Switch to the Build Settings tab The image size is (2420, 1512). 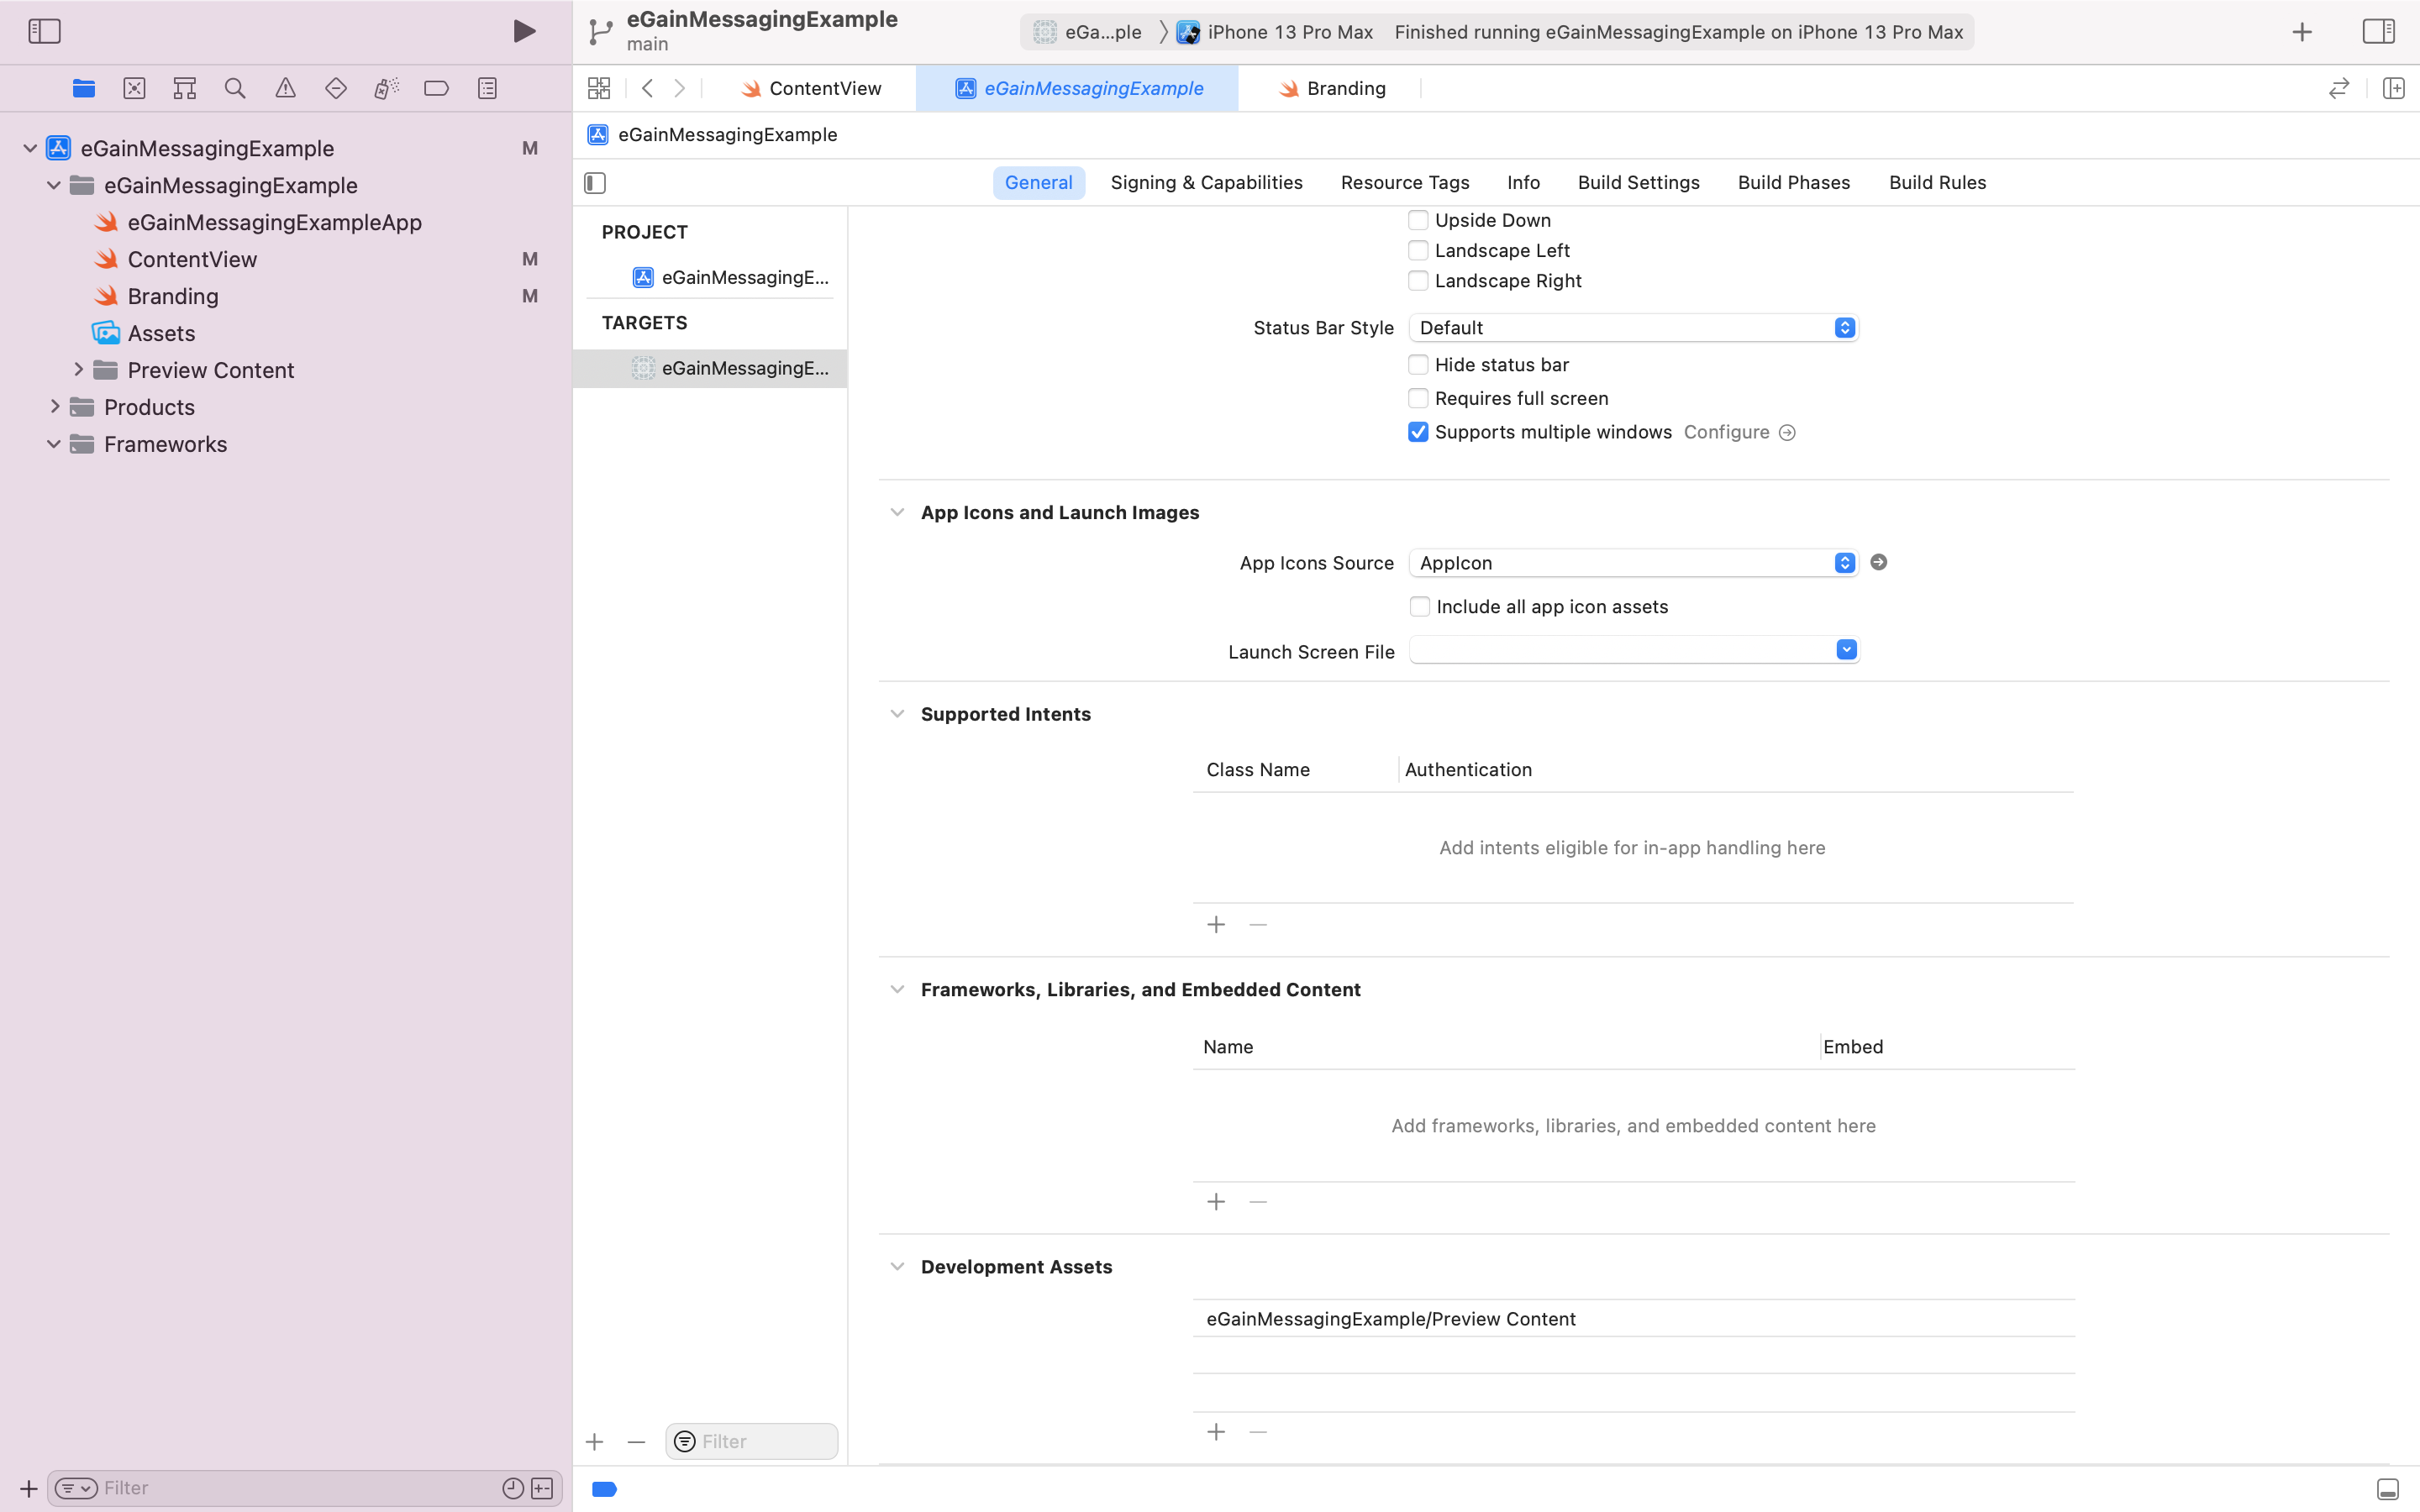(x=1638, y=182)
